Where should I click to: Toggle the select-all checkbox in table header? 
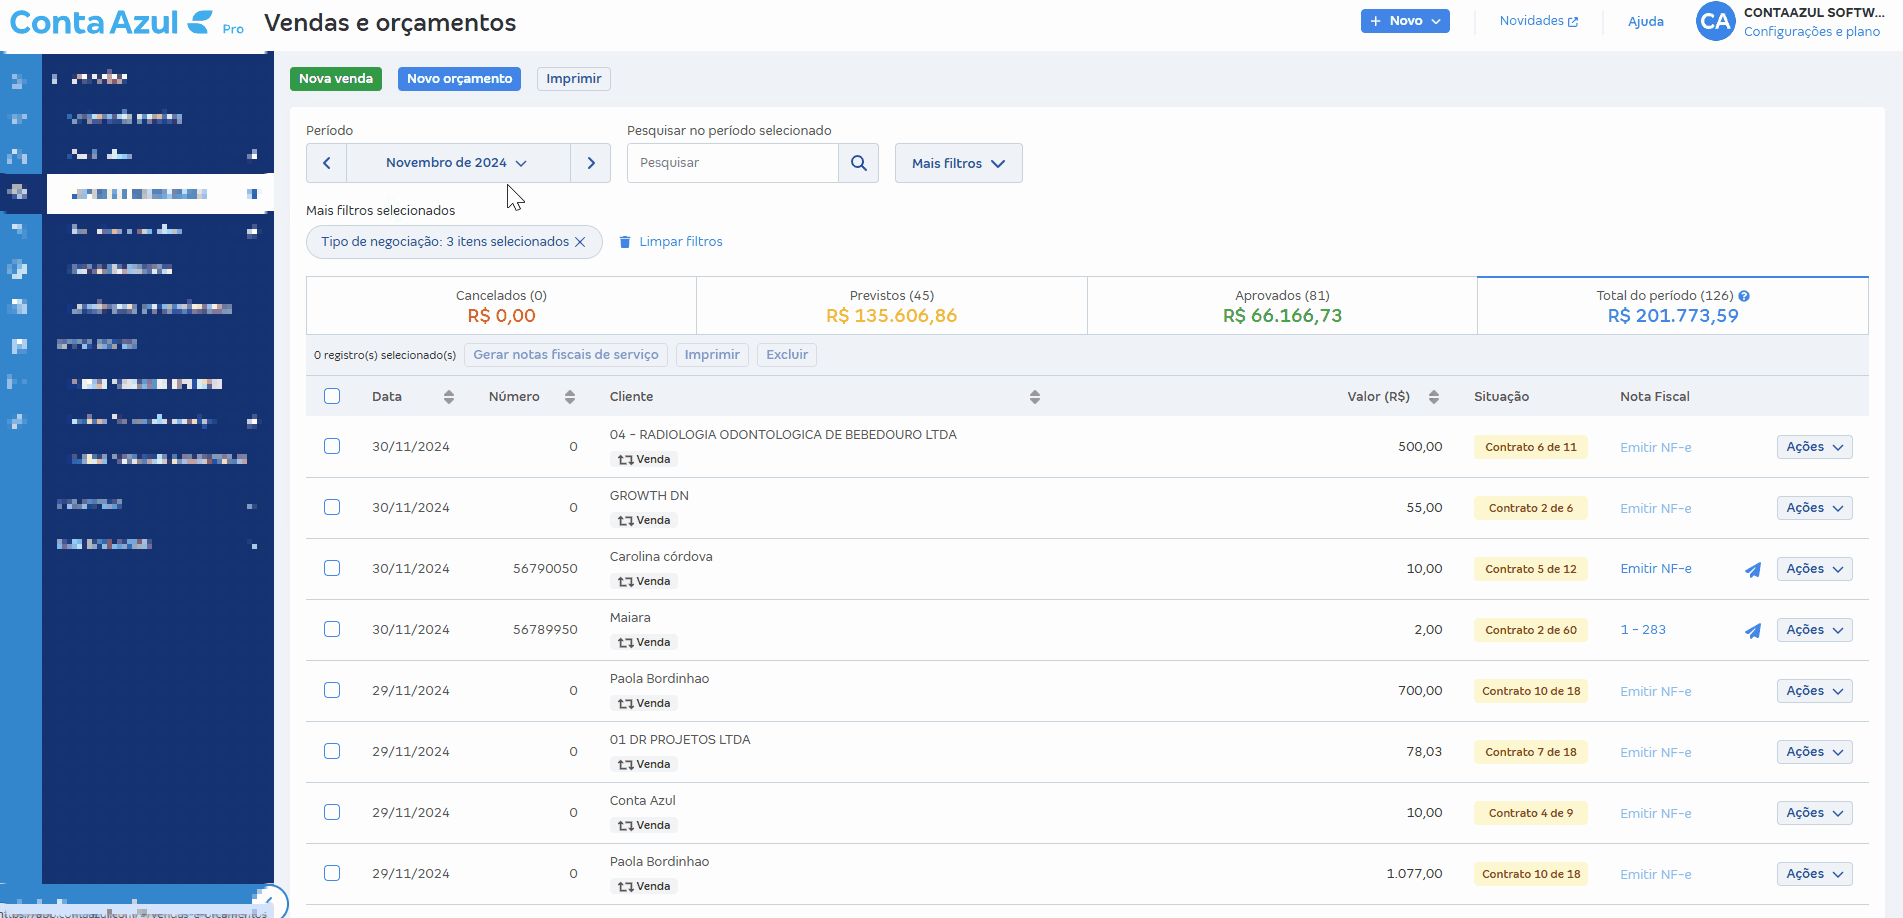click(332, 396)
